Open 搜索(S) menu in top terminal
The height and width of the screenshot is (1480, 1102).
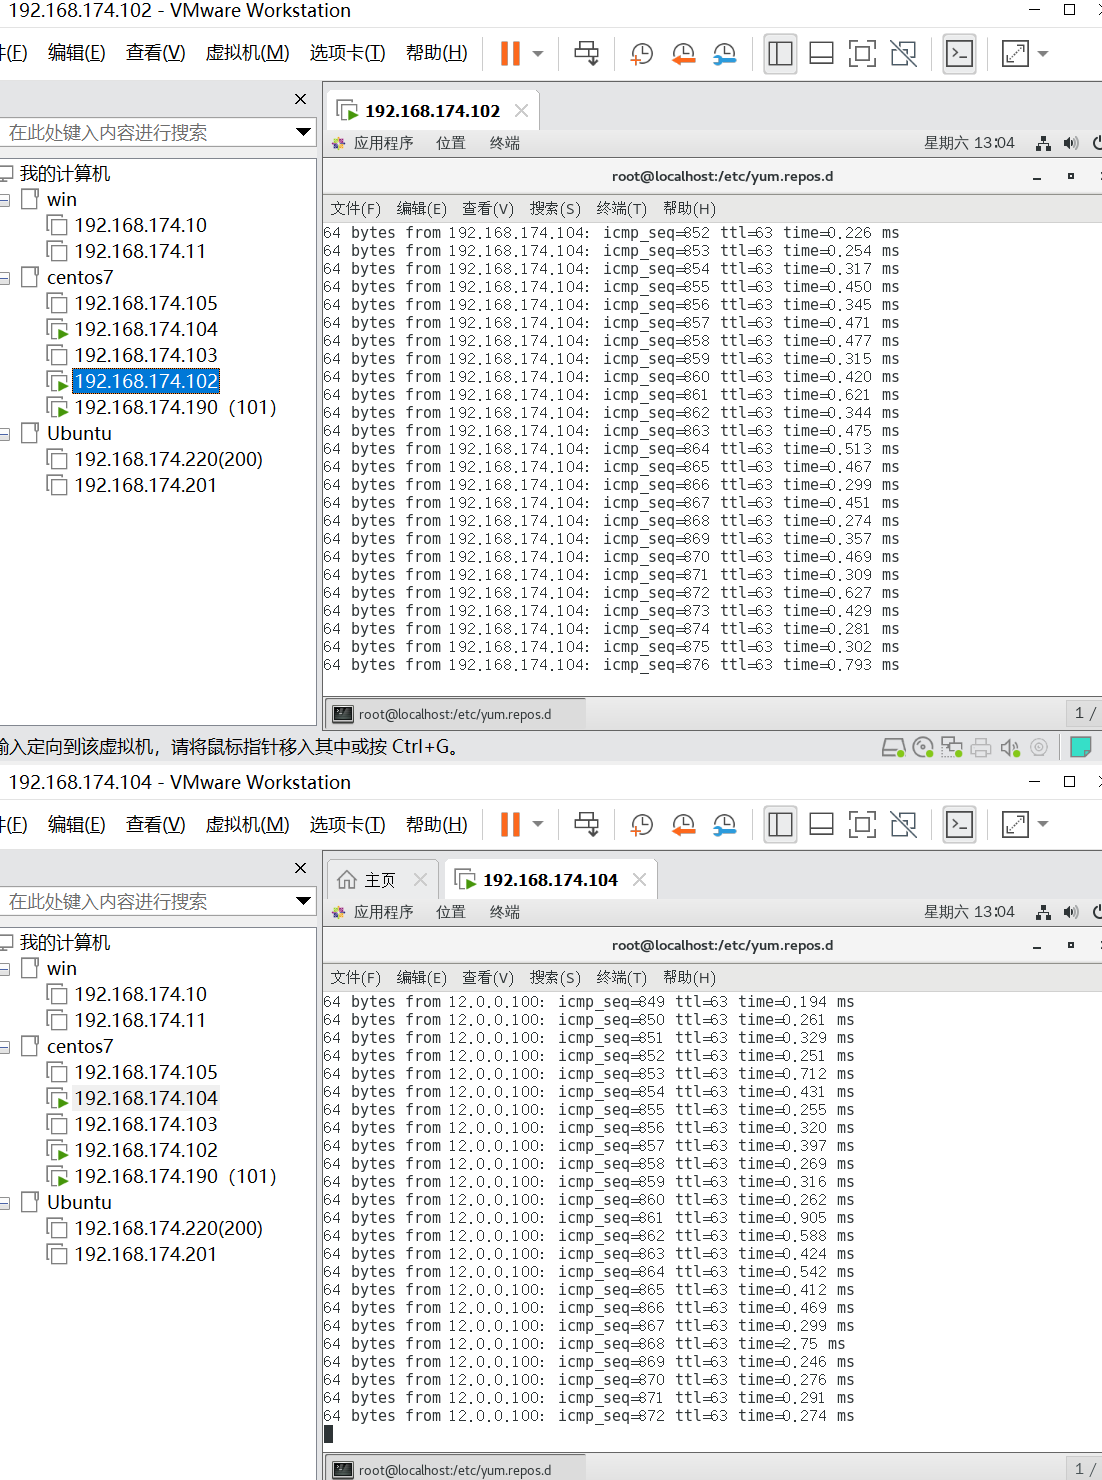(555, 208)
